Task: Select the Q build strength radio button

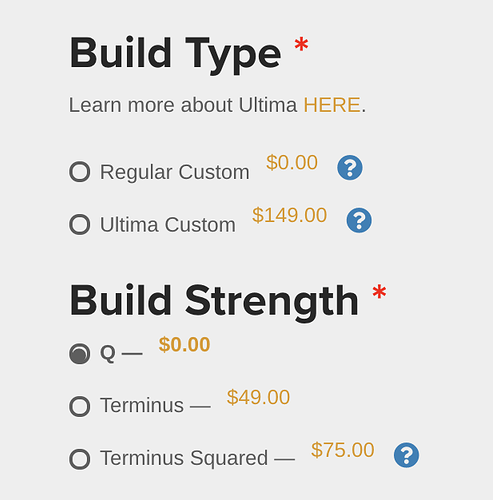Action: (80, 353)
